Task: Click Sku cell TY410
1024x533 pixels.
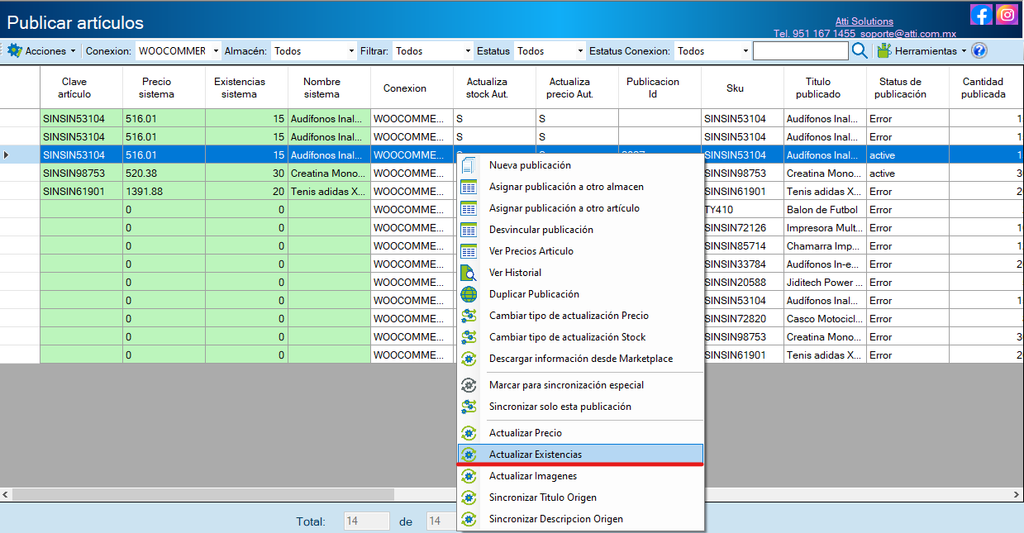Action: [742, 210]
